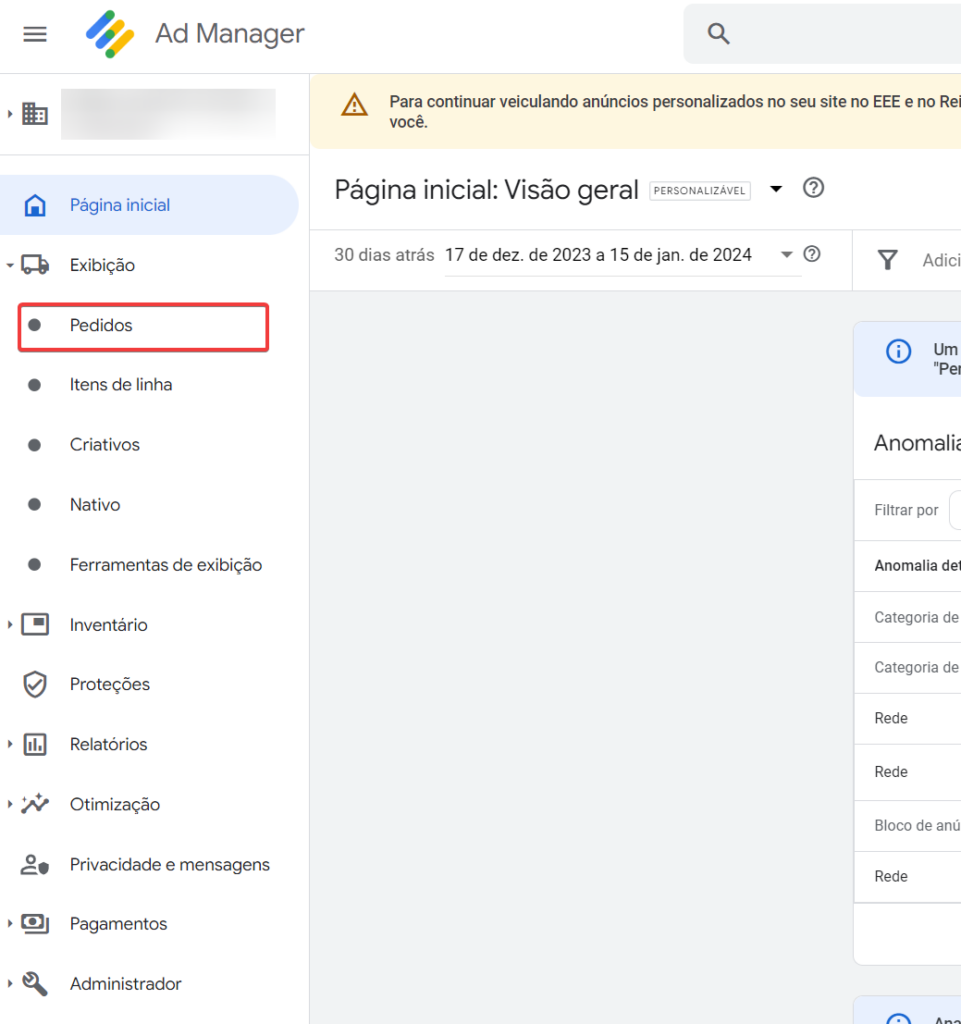Expand the Pagamentos section arrow

point(10,923)
